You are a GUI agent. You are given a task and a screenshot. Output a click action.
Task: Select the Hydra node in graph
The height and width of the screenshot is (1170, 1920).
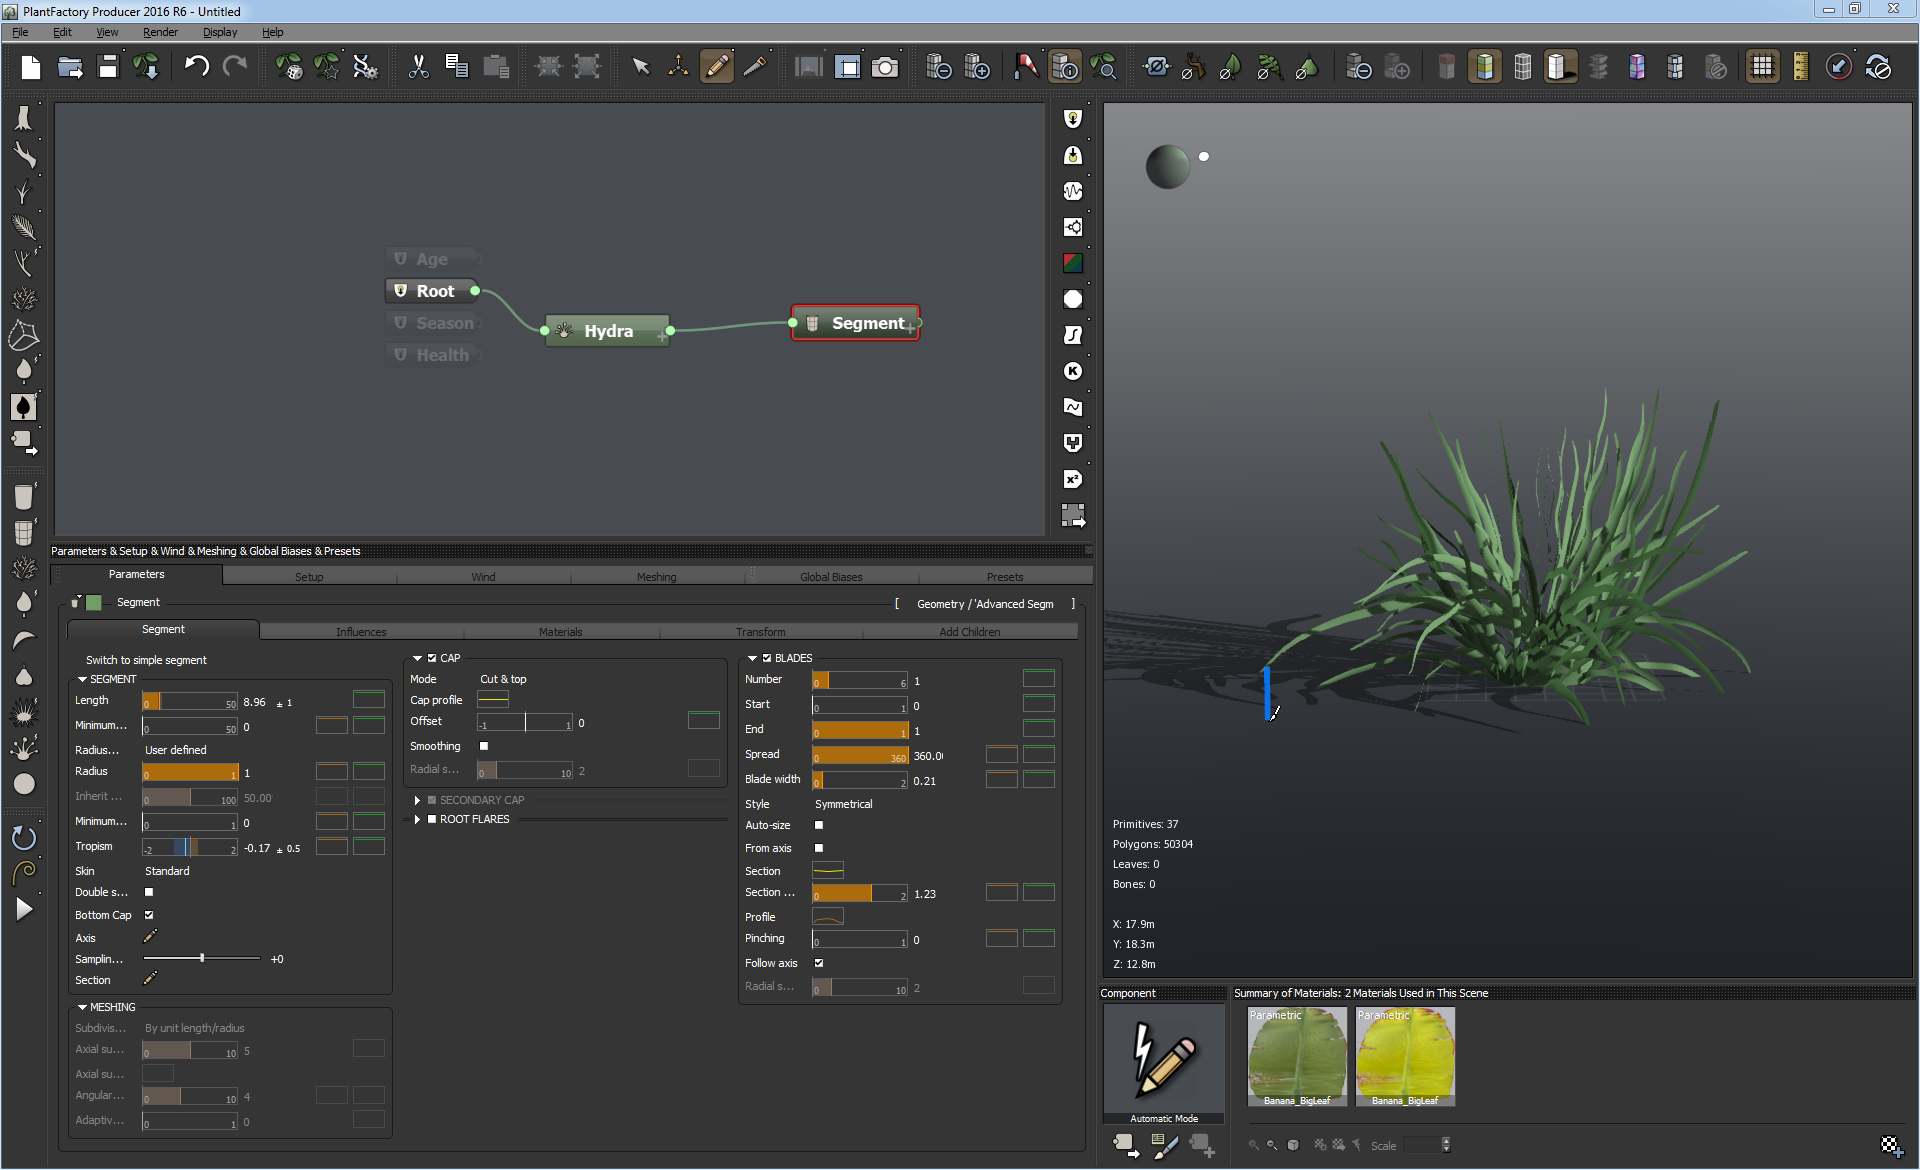[x=607, y=331]
